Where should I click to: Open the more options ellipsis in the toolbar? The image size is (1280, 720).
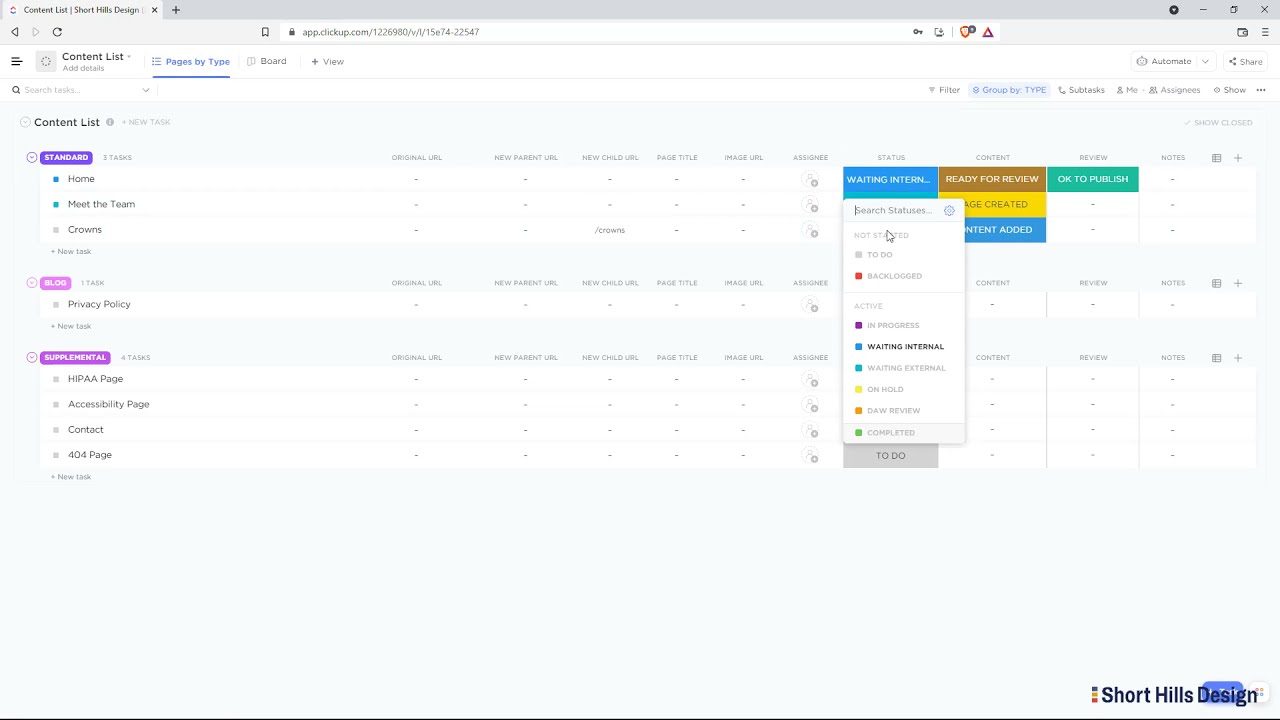[1261, 90]
